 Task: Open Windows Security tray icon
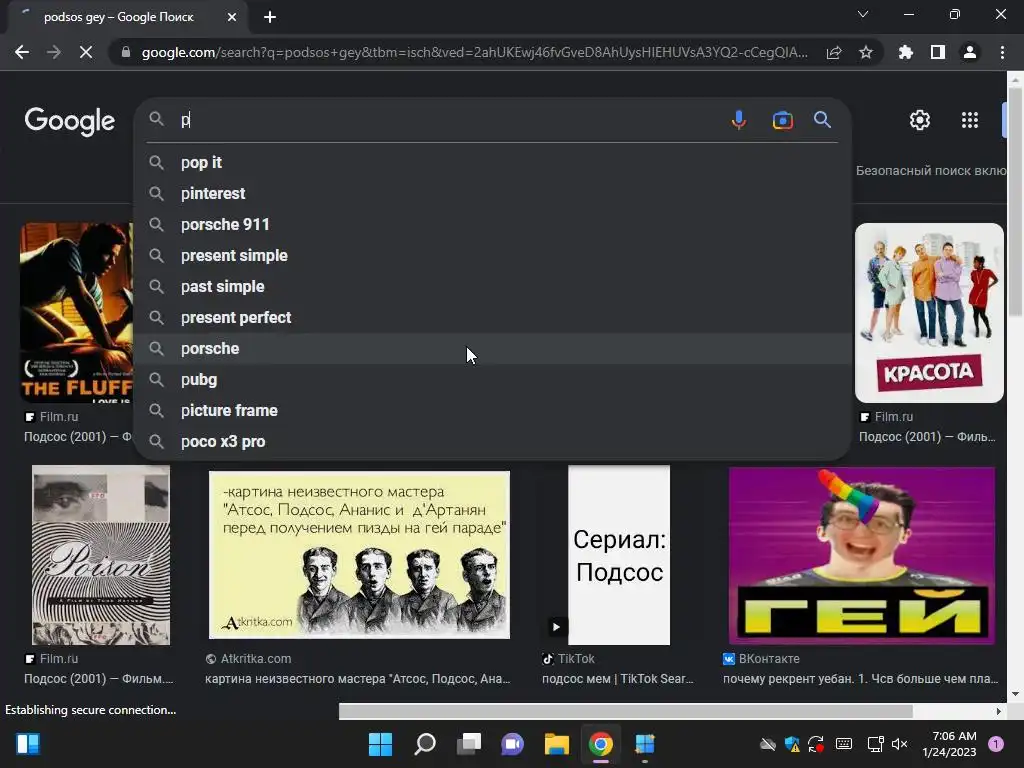coord(792,744)
